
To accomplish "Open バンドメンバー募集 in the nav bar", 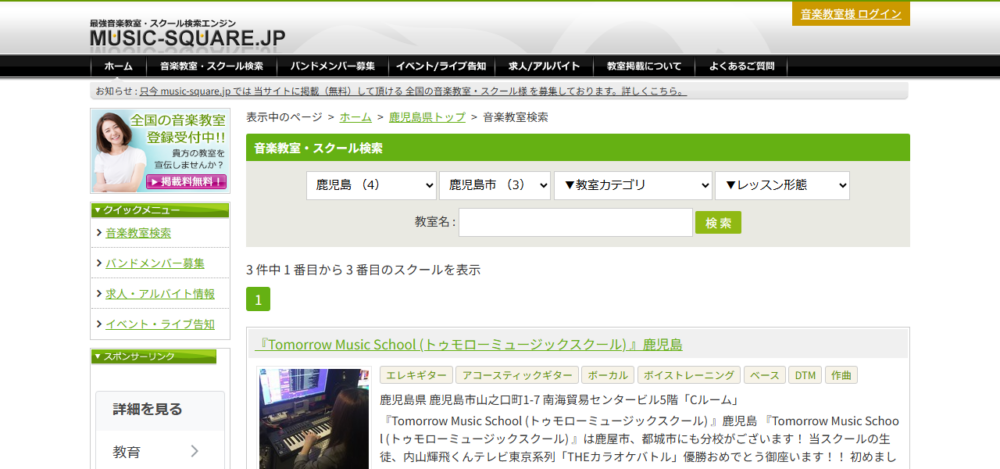I will pos(332,66).
